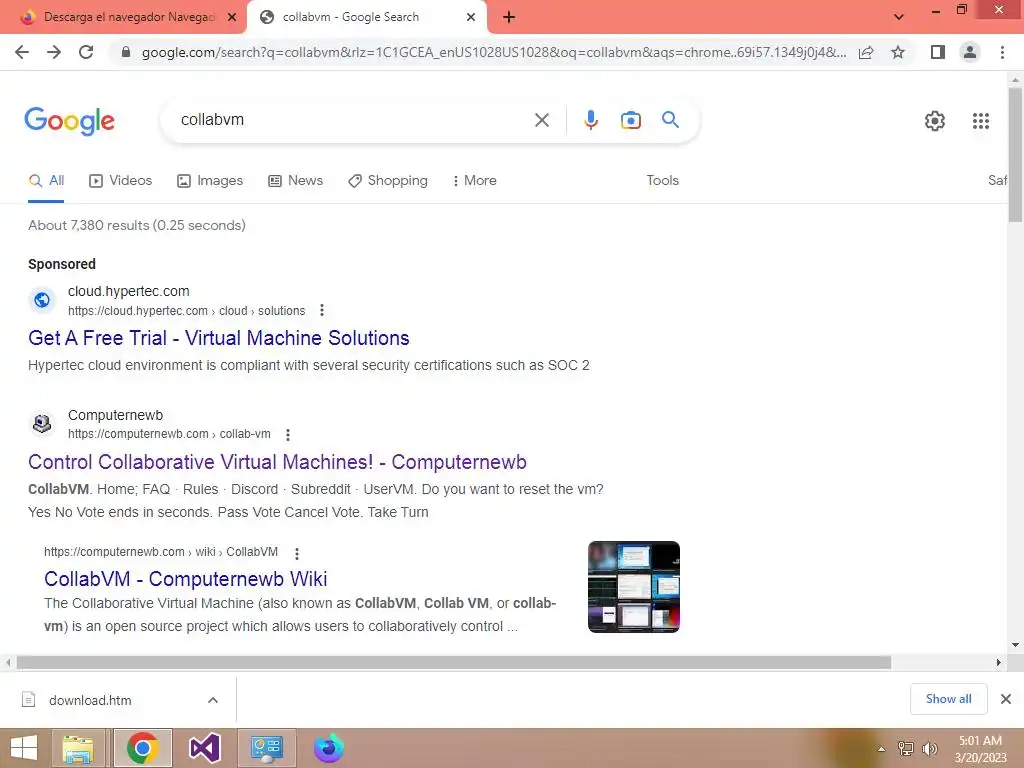The image size is (1024, 768).
Task: Open the volume control in system tray
Action: 930,749
